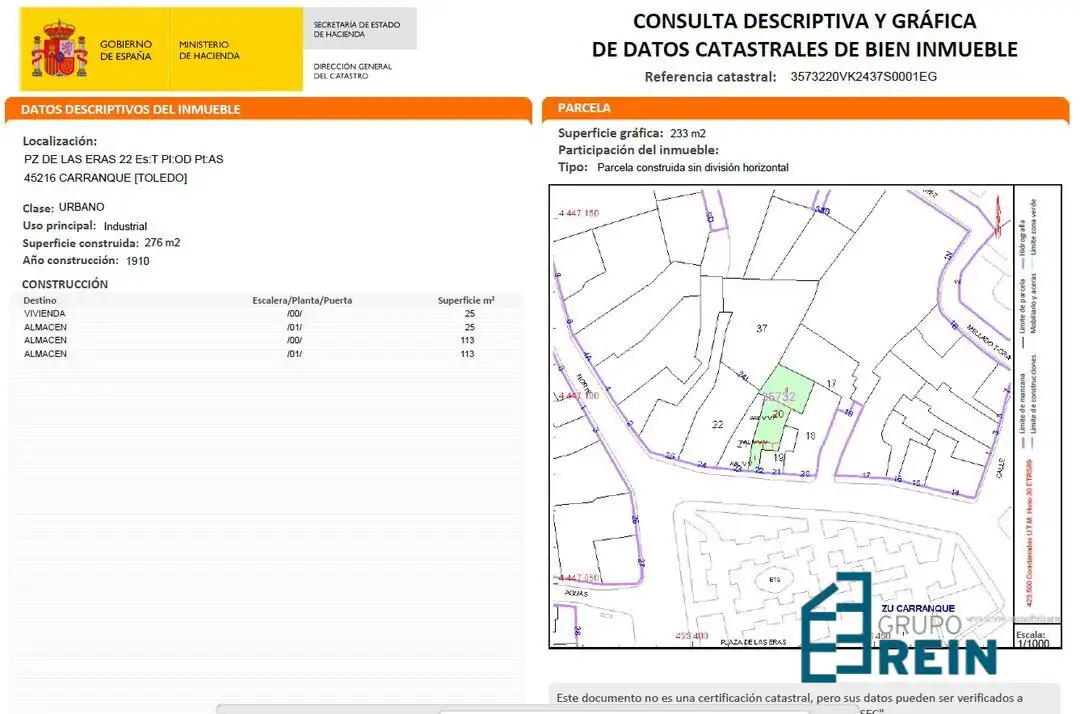Click the 'AGUAS' street label on map
Viewport: 1080px width, 714px height.
577,593
